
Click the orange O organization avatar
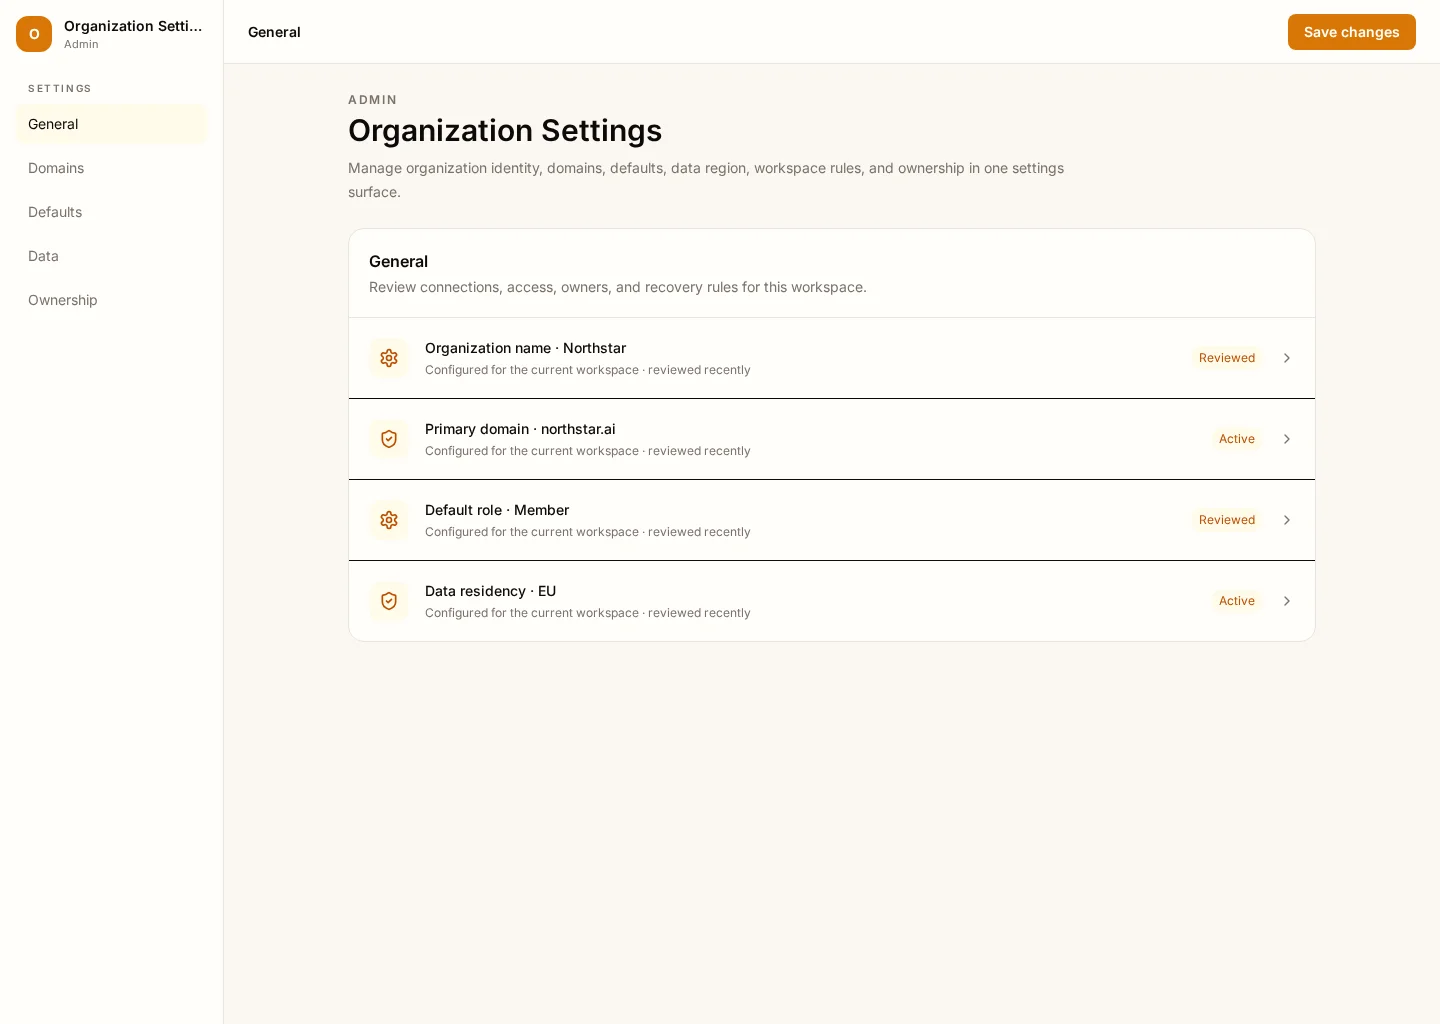[x=34, y=34]
